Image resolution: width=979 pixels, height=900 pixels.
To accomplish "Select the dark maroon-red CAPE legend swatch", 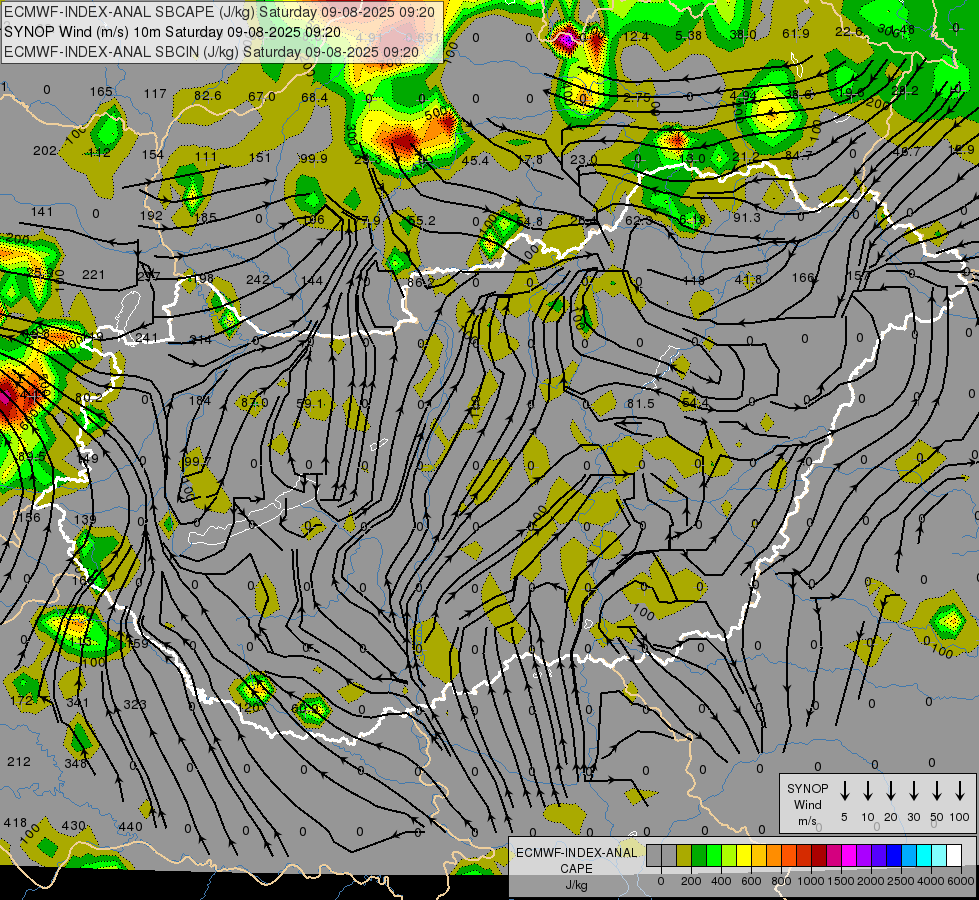I will pos(819,856).
